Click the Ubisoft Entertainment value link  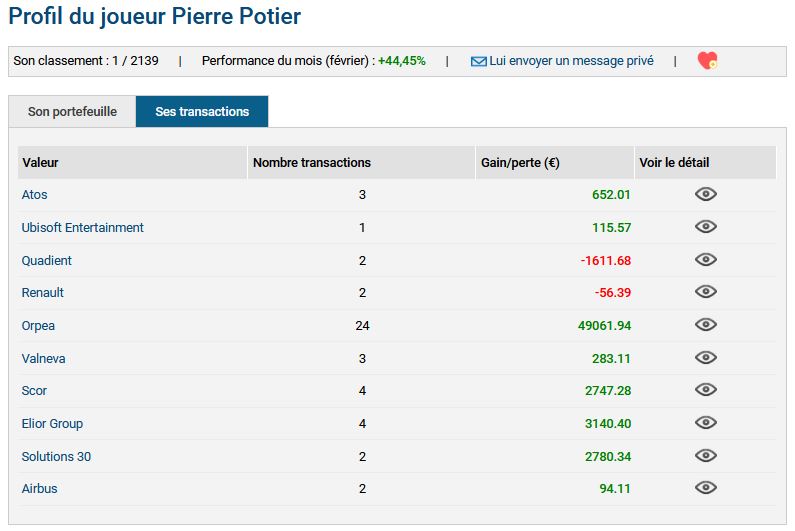[83, 228]
